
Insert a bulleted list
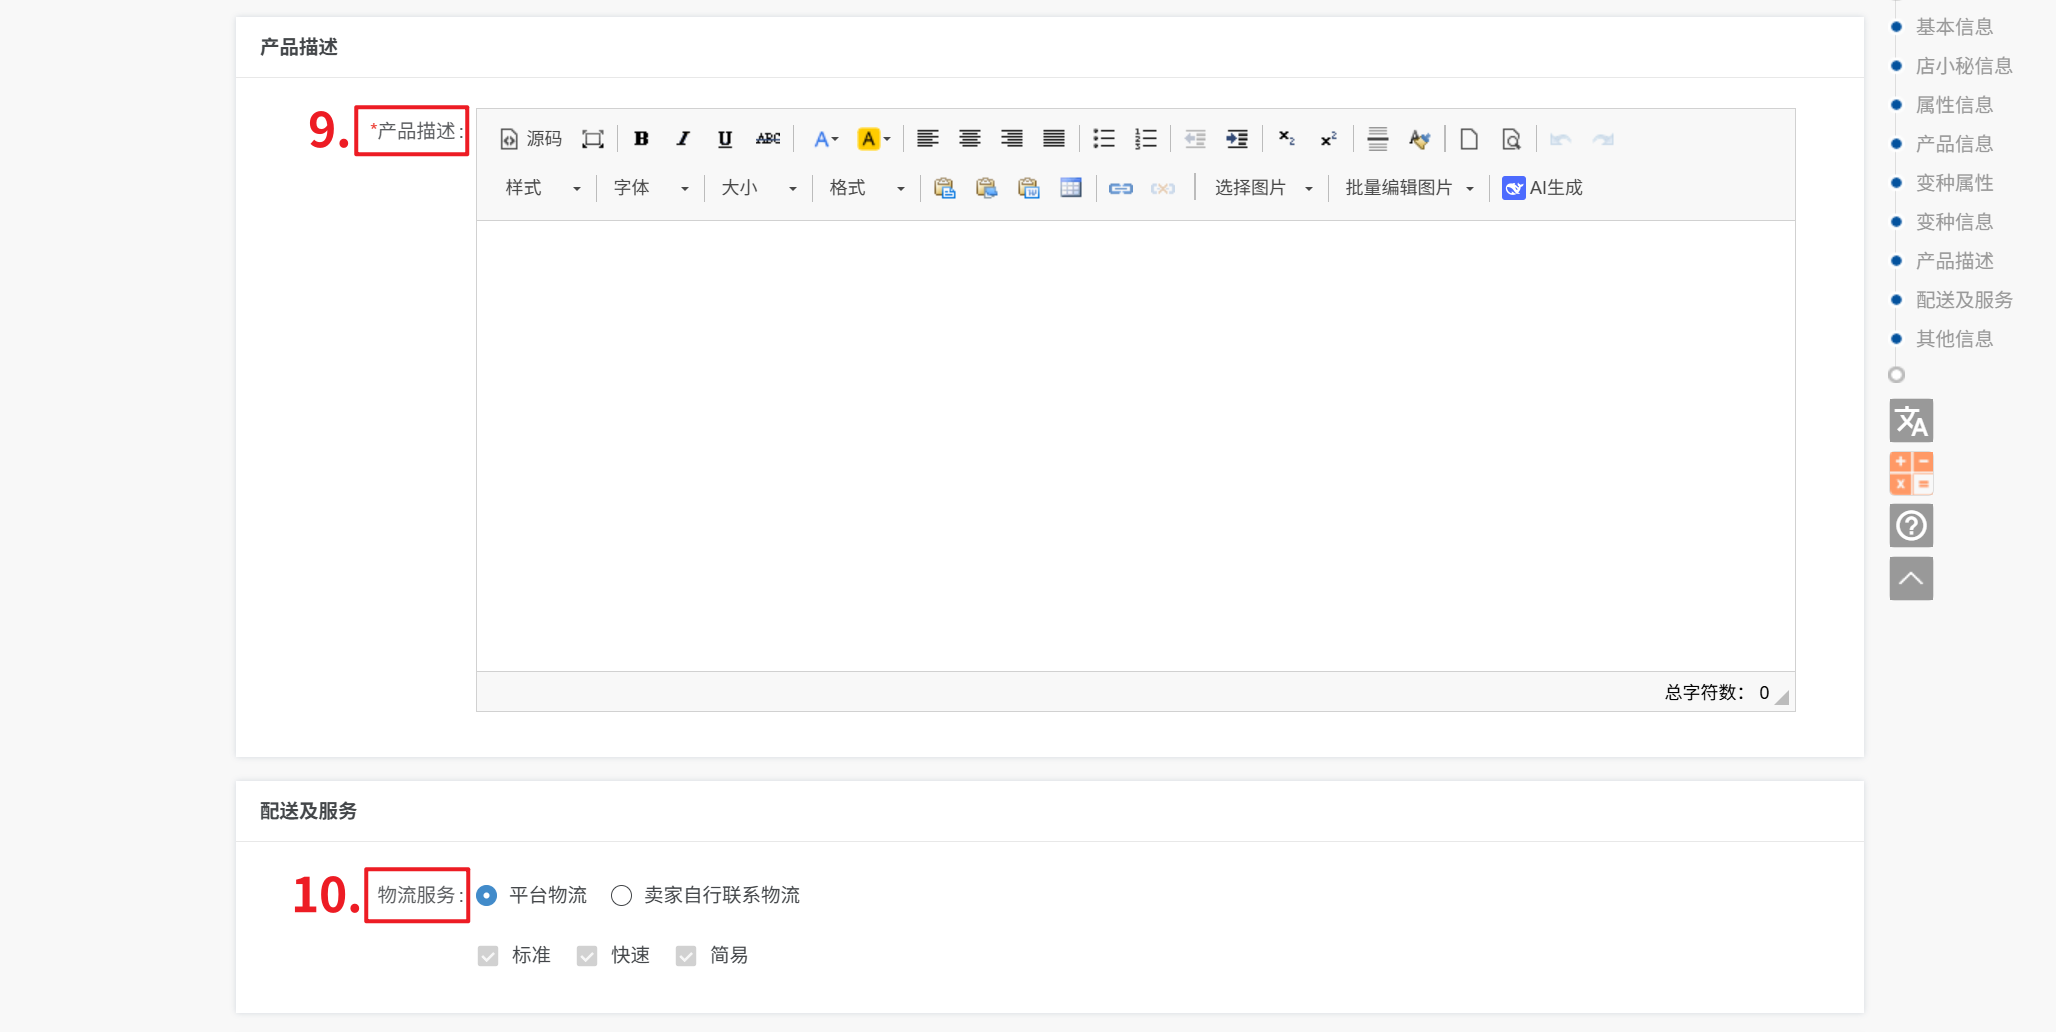[1103, 139]
